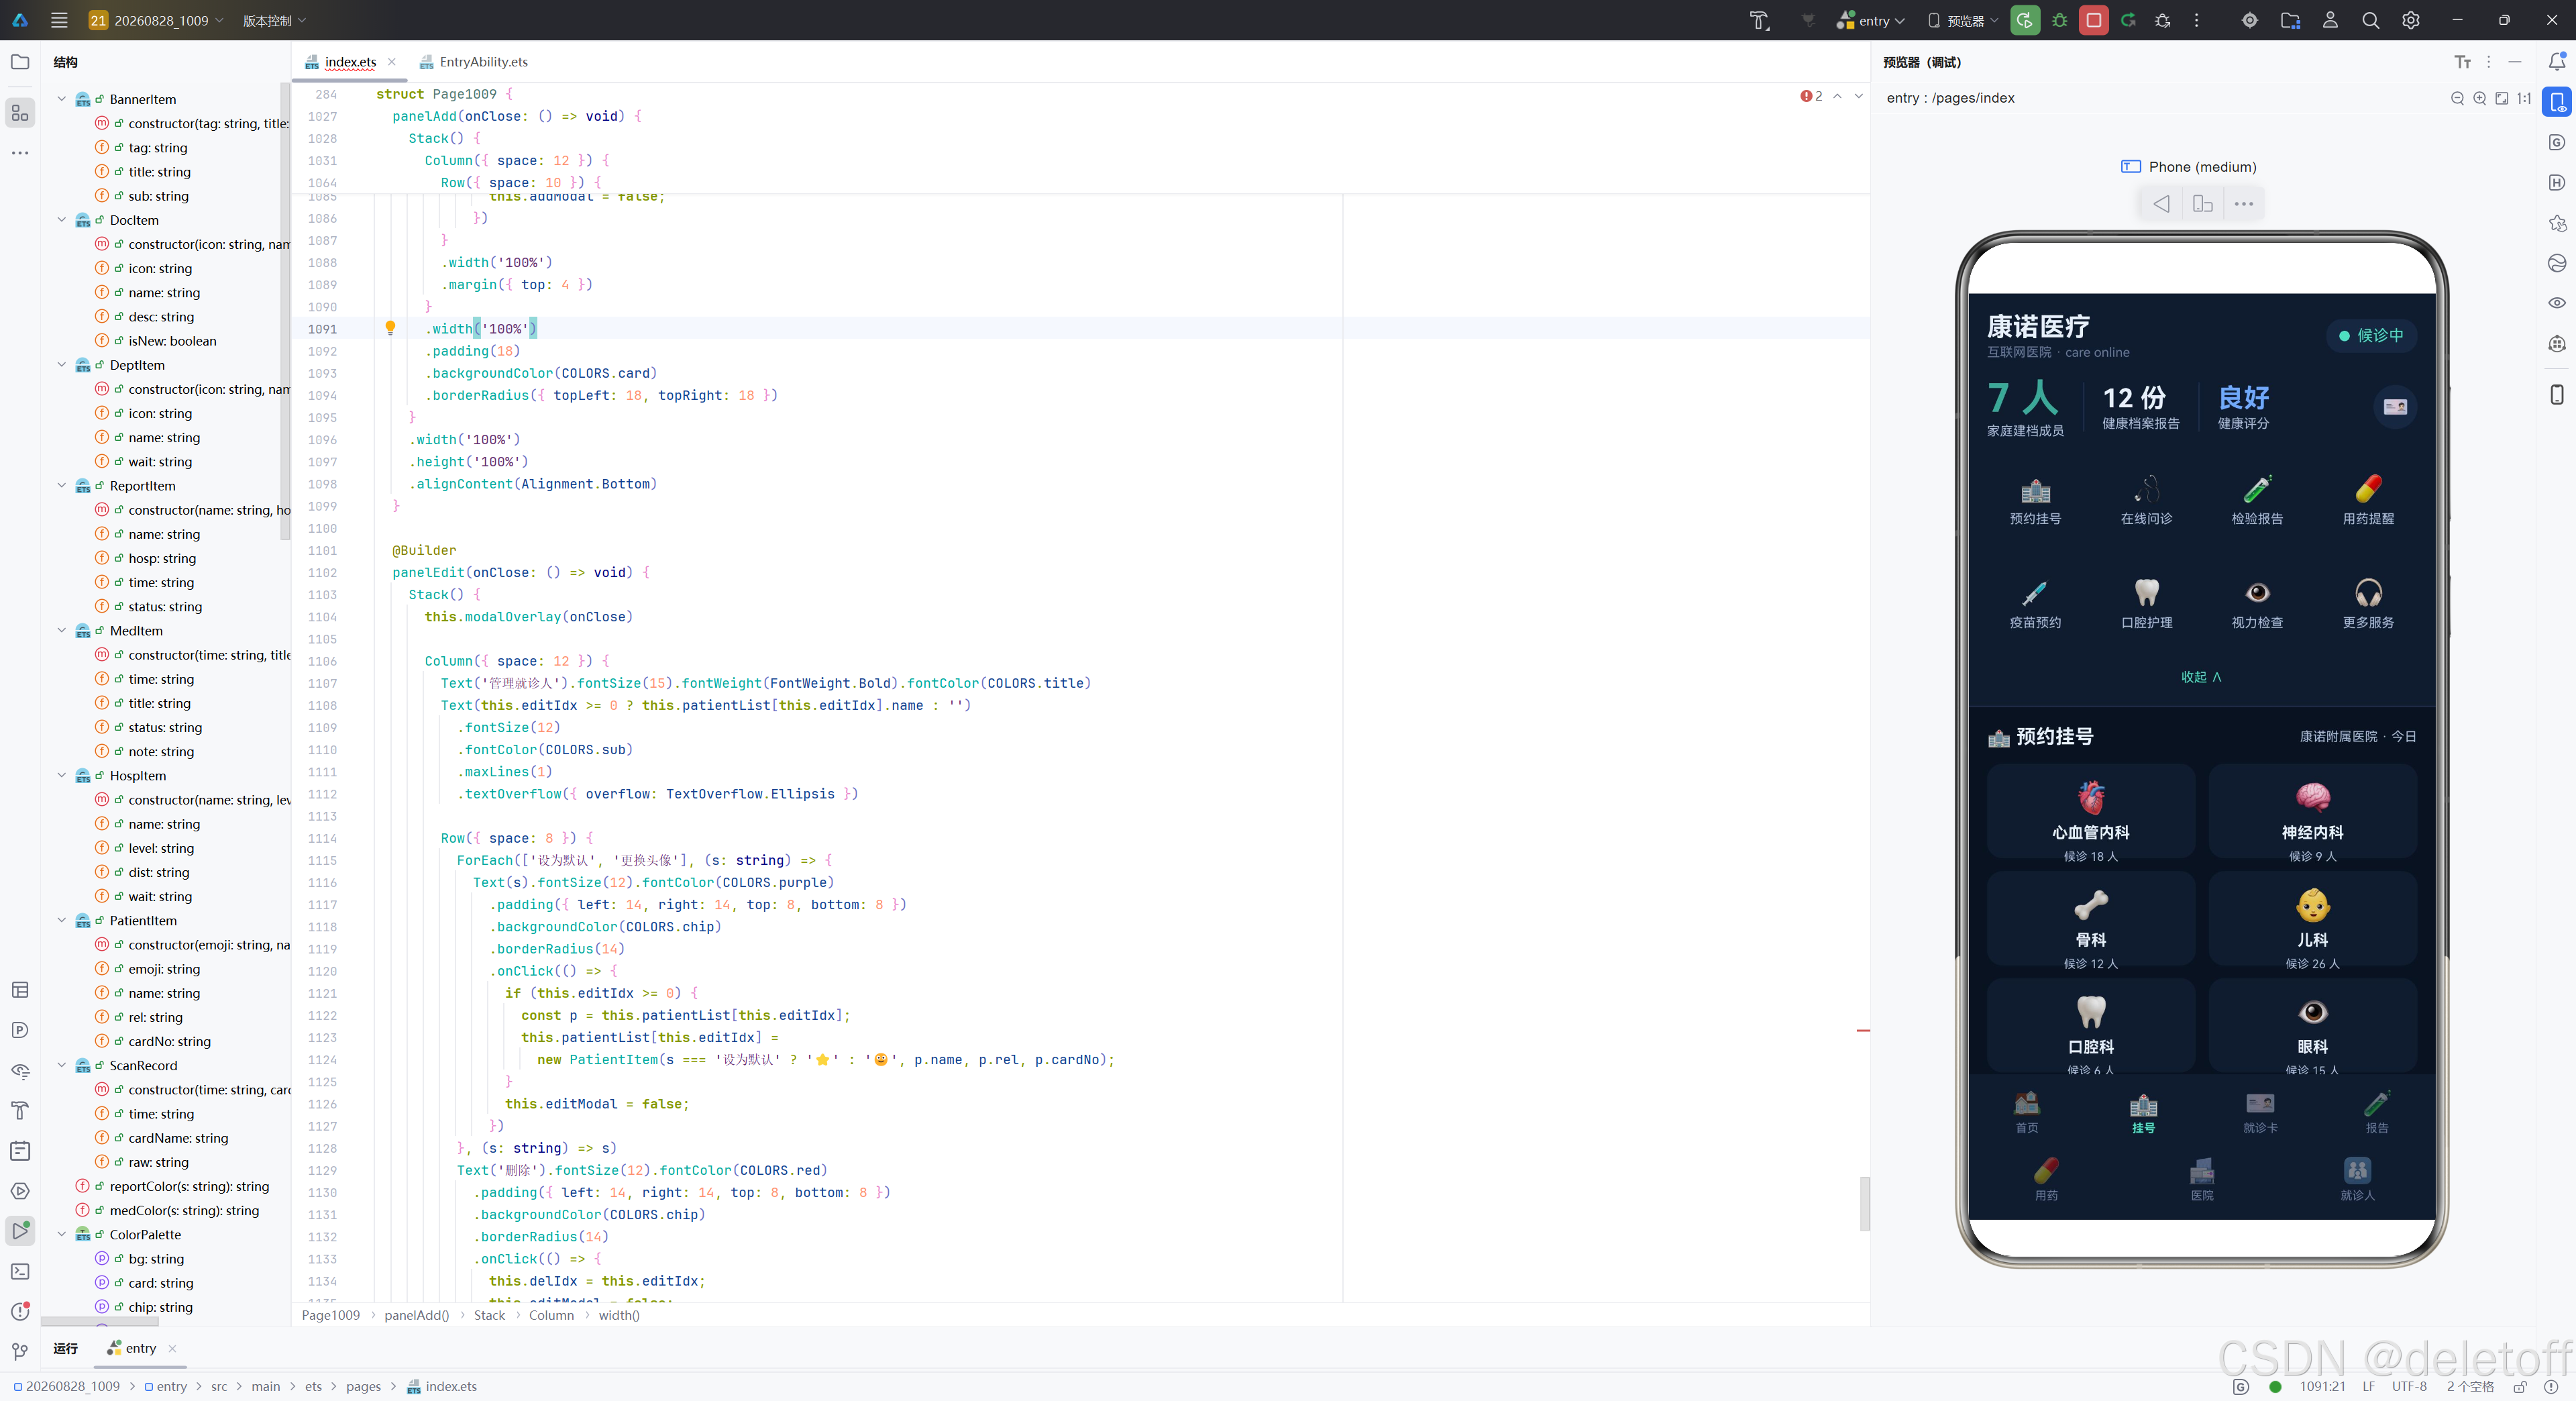Screen dimensions: 2576x1401
Task: Tap 候诊中 status chip in preview
Action: point(2370,335)
